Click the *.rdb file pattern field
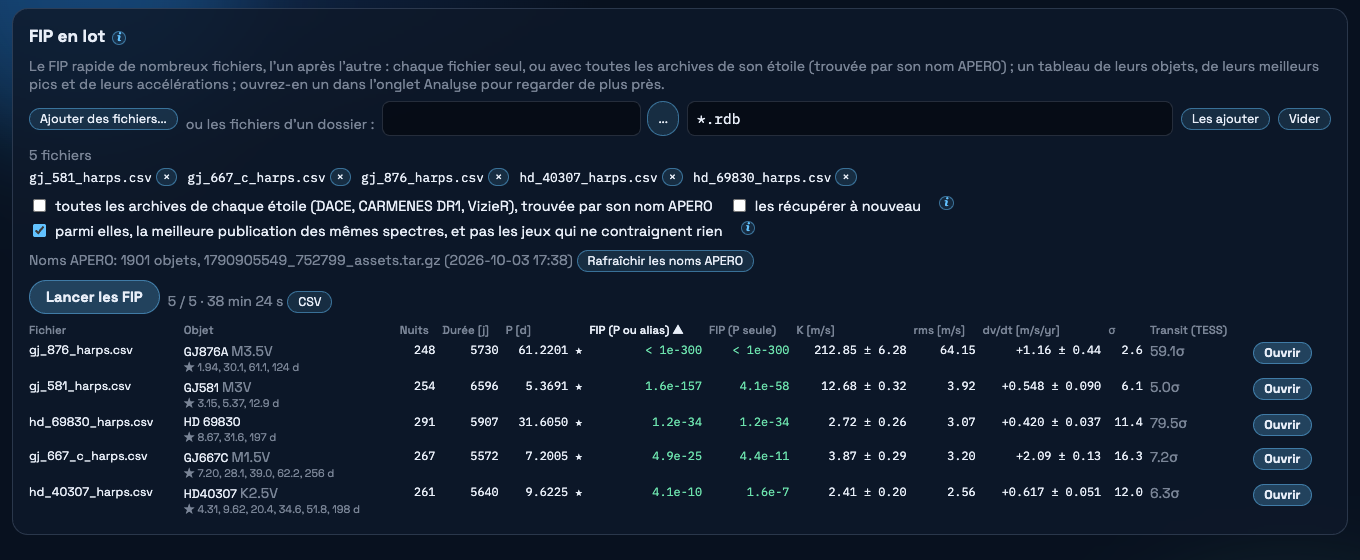 [929, 119]
